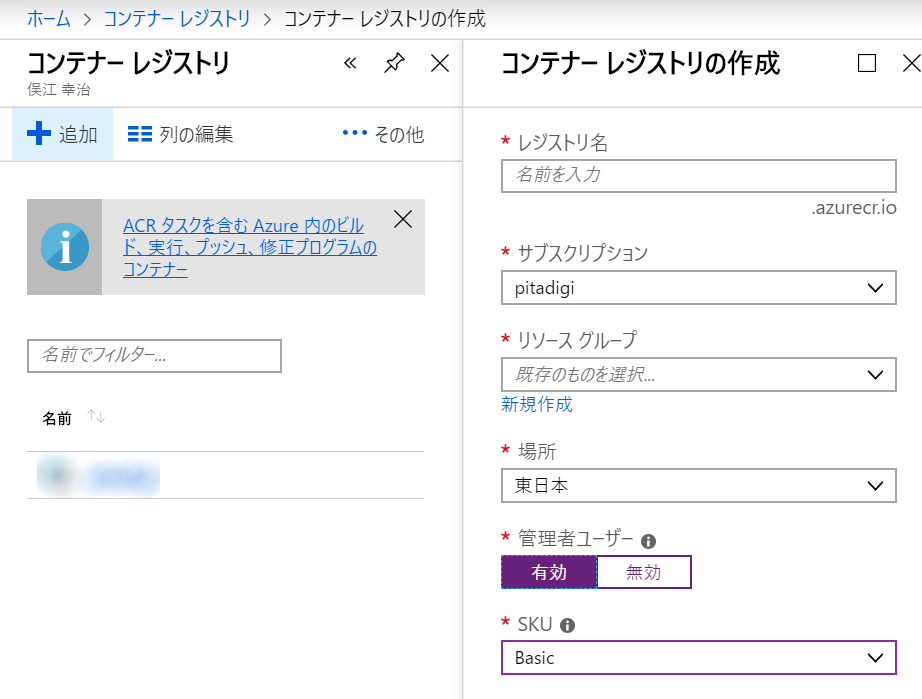Image resolution: width=922 pixels, height=699 pixels.
Task: Click the レジストリ名 input field
Action: [x=698, y=176]
